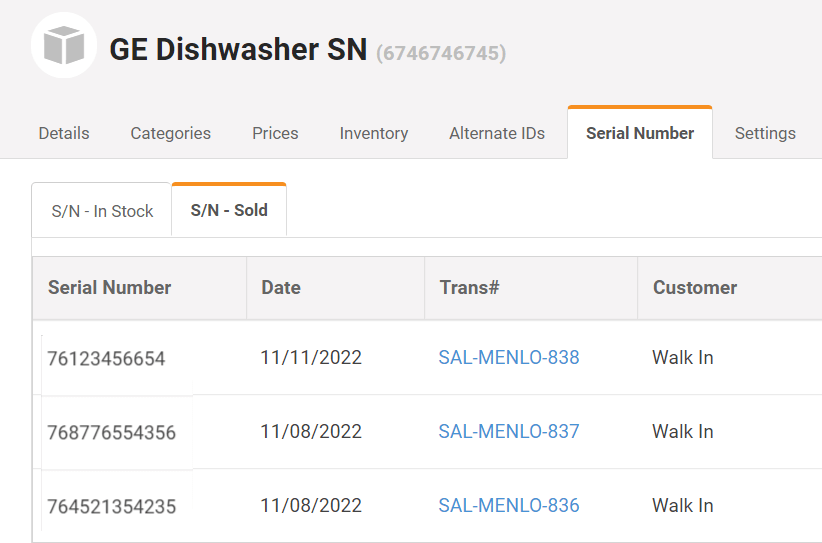Select the Alternate IDs tab
Image resolution: width=822 pixels, height=543 pixels.
click(x=497, y=133)
